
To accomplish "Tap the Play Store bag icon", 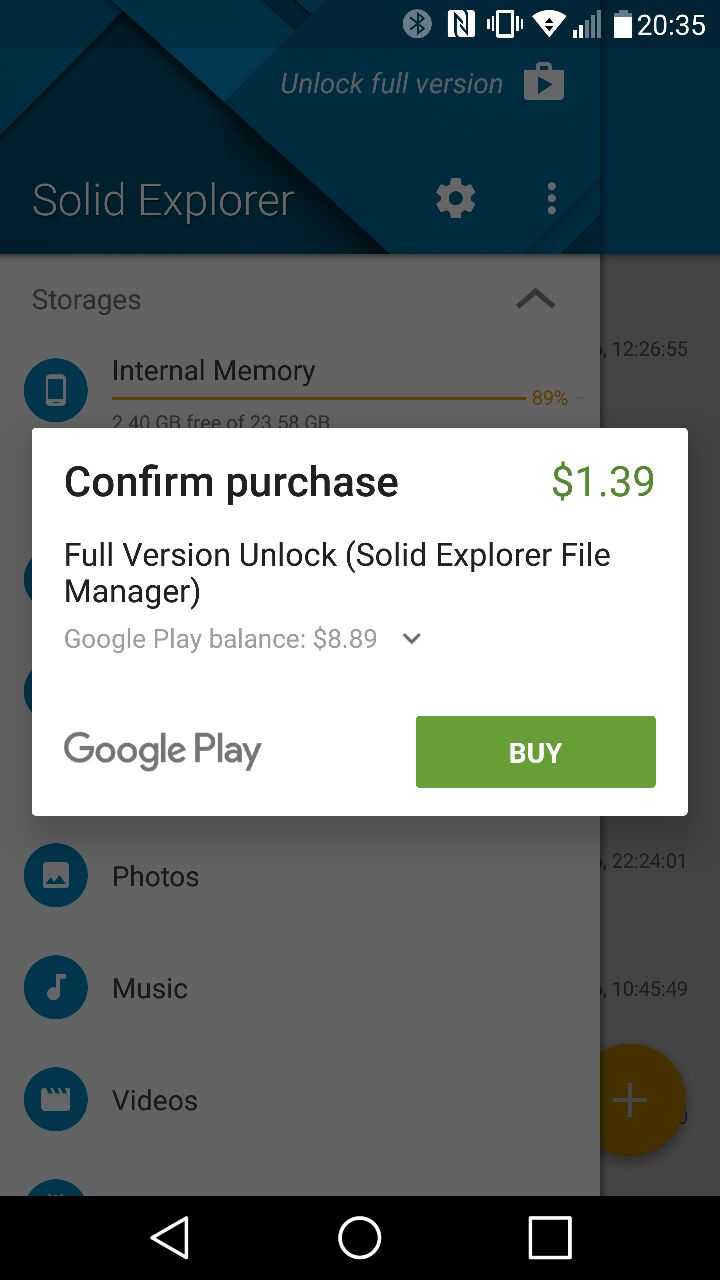I will pos(544,82).
